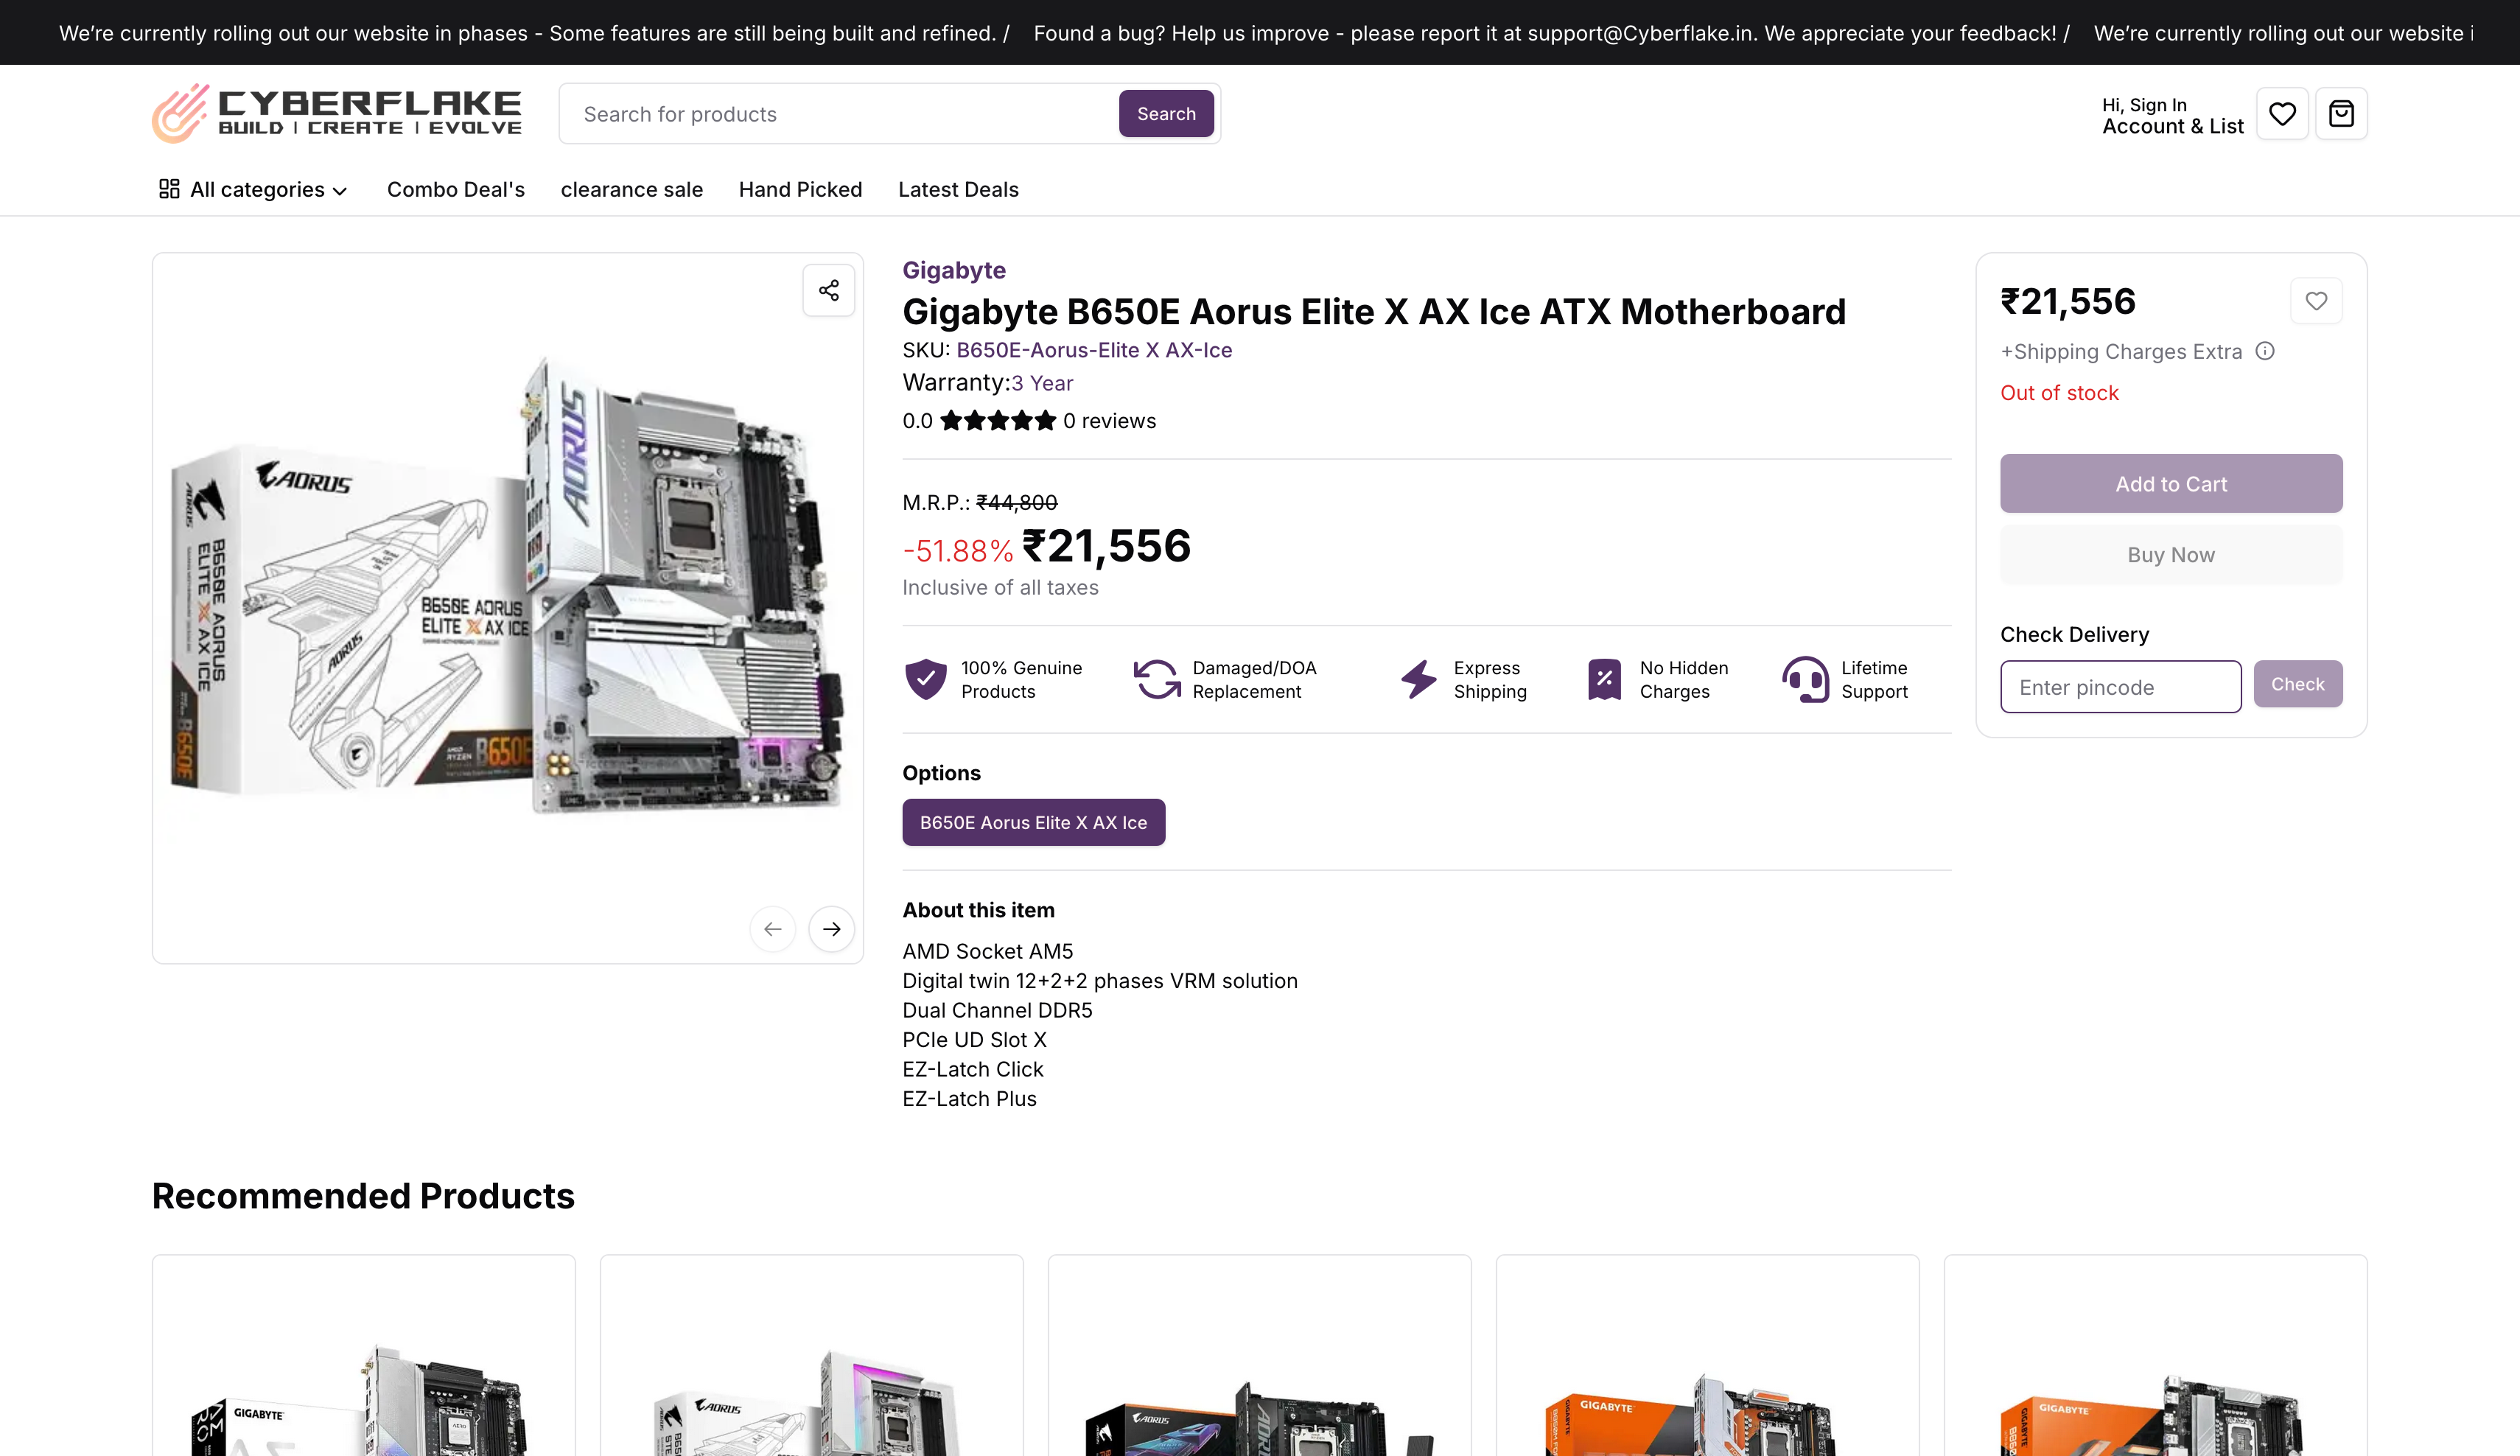Image resolution: width=2520 pixels, height=1456 pixels.
Task: Go to clearance sale section
Action: tap(631, 190)
